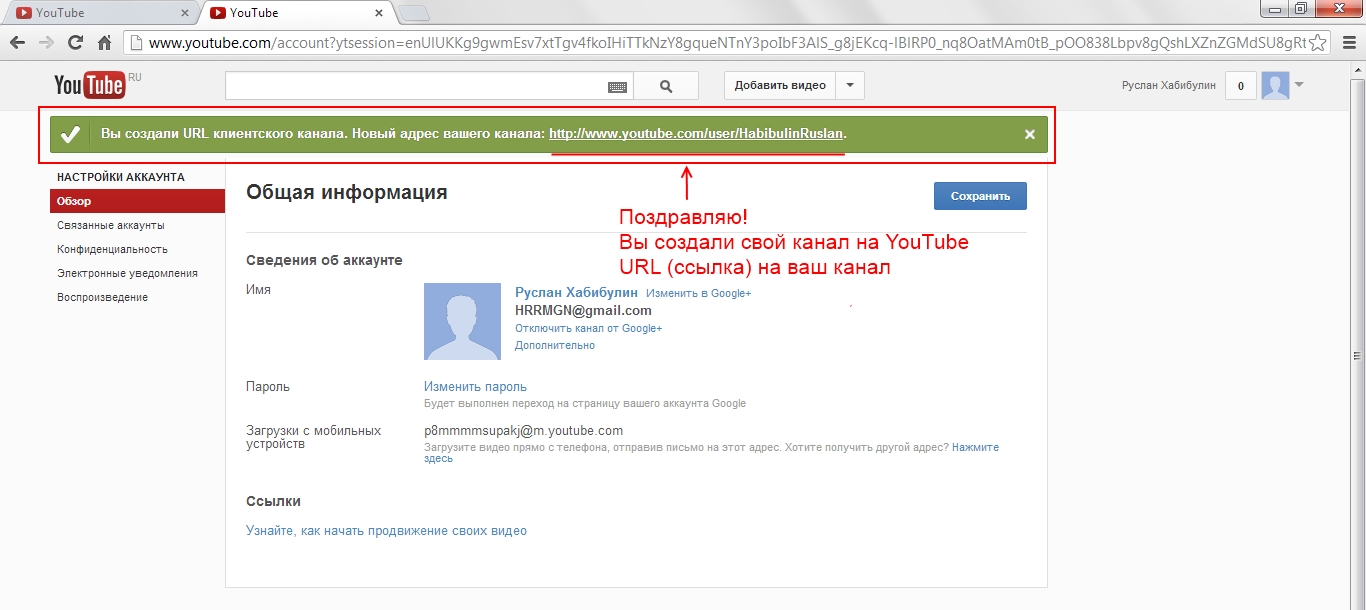The width and height of the screenshot is (1366, 610).
Task: Select Обзор in account settings
Action: (x=137, y=201)
